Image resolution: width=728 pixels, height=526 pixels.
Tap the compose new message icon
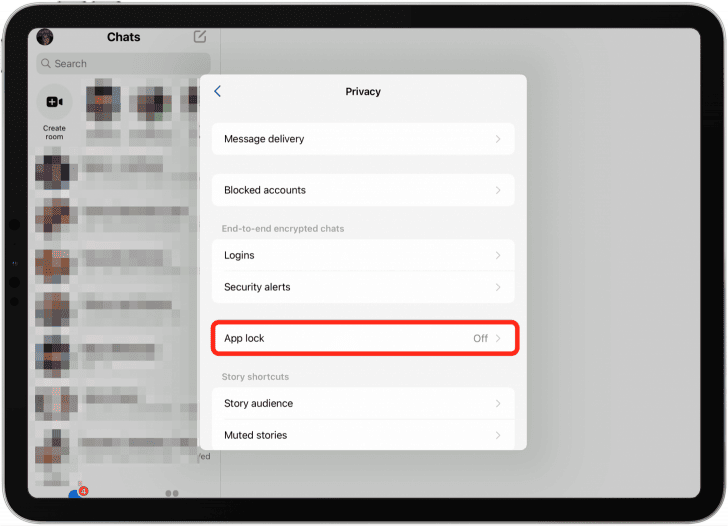(x=200, y=37)
